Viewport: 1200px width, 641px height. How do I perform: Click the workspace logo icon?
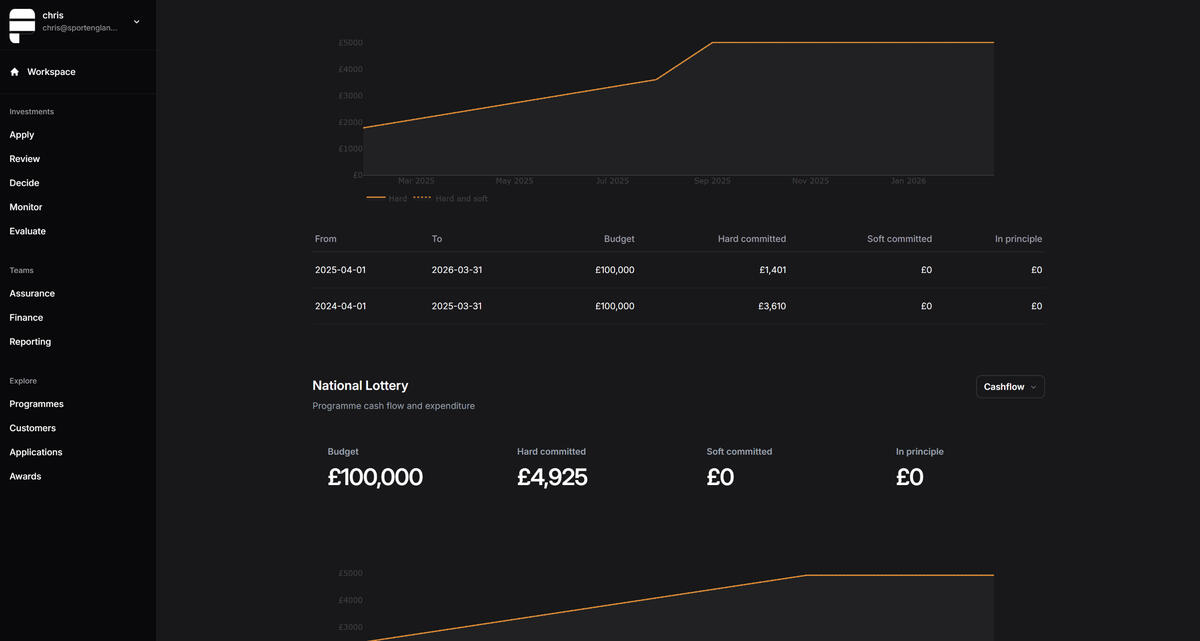pyautogui.click(x=22, y=25)
